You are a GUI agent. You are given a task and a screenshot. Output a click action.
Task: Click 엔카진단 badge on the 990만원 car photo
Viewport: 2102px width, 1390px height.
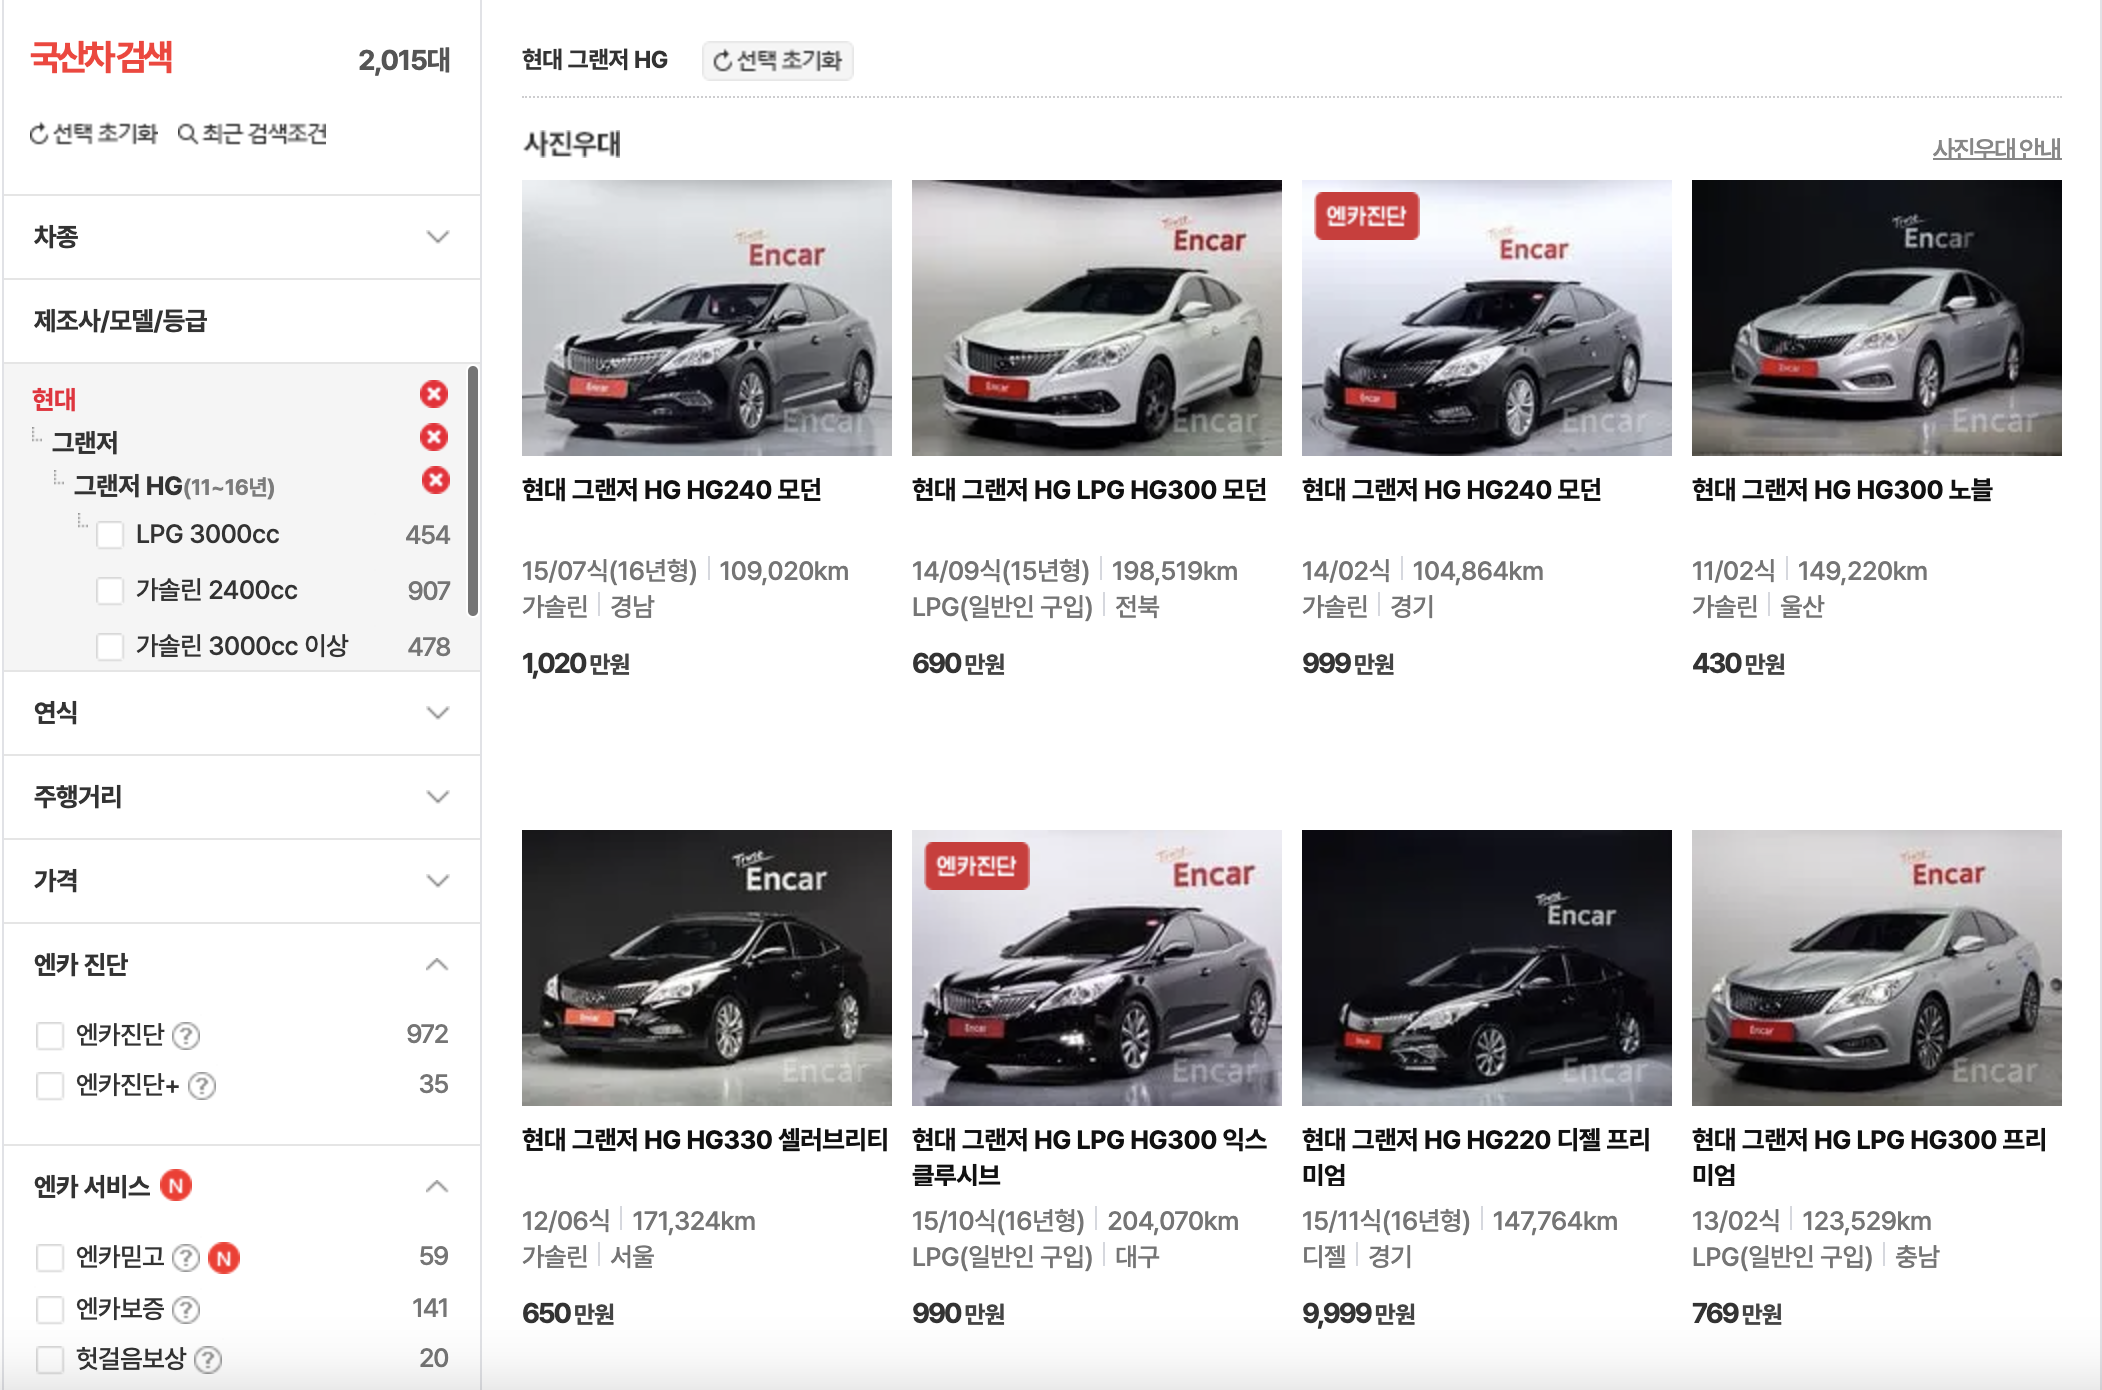[x=976, y=866]
